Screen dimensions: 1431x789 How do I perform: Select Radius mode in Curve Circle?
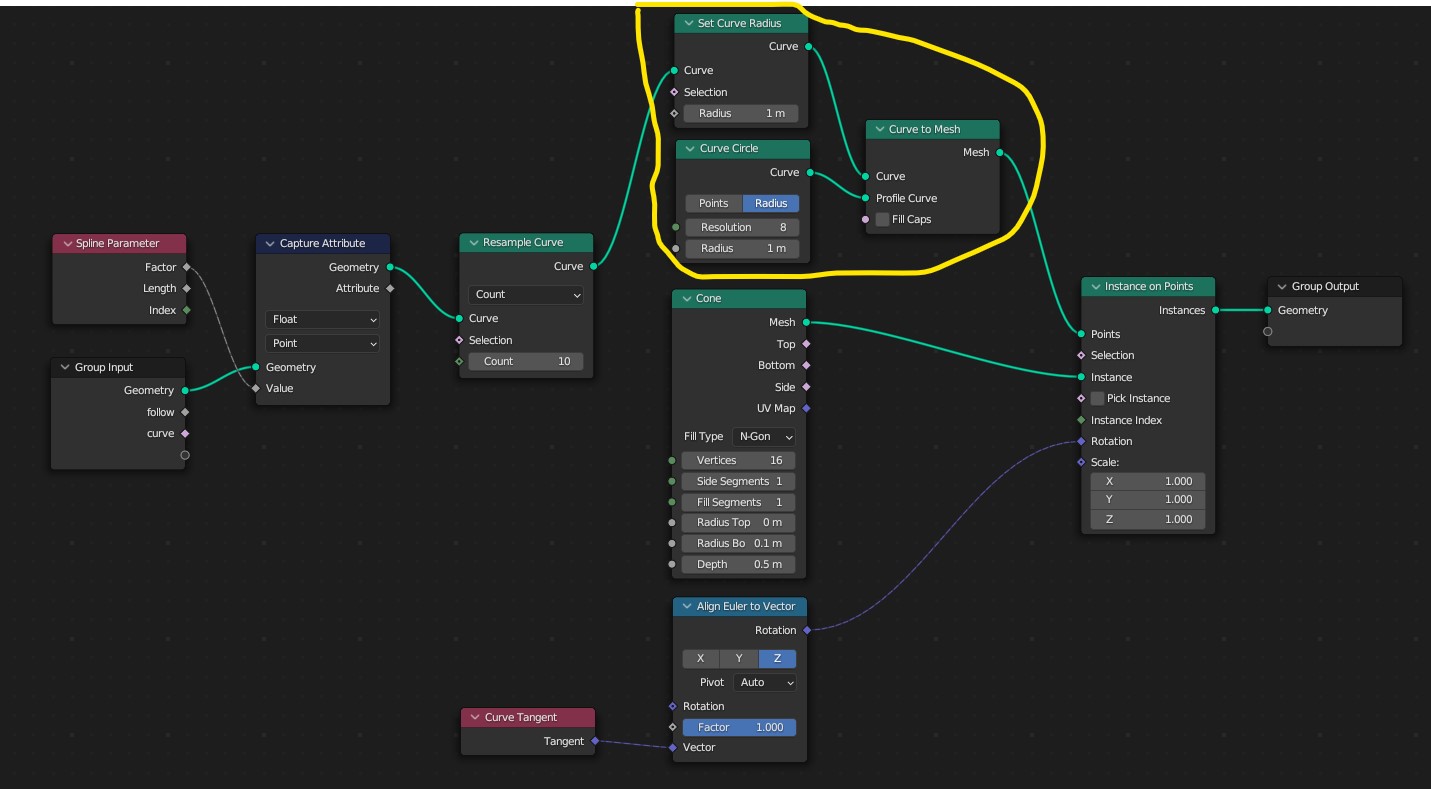(771, 203)
